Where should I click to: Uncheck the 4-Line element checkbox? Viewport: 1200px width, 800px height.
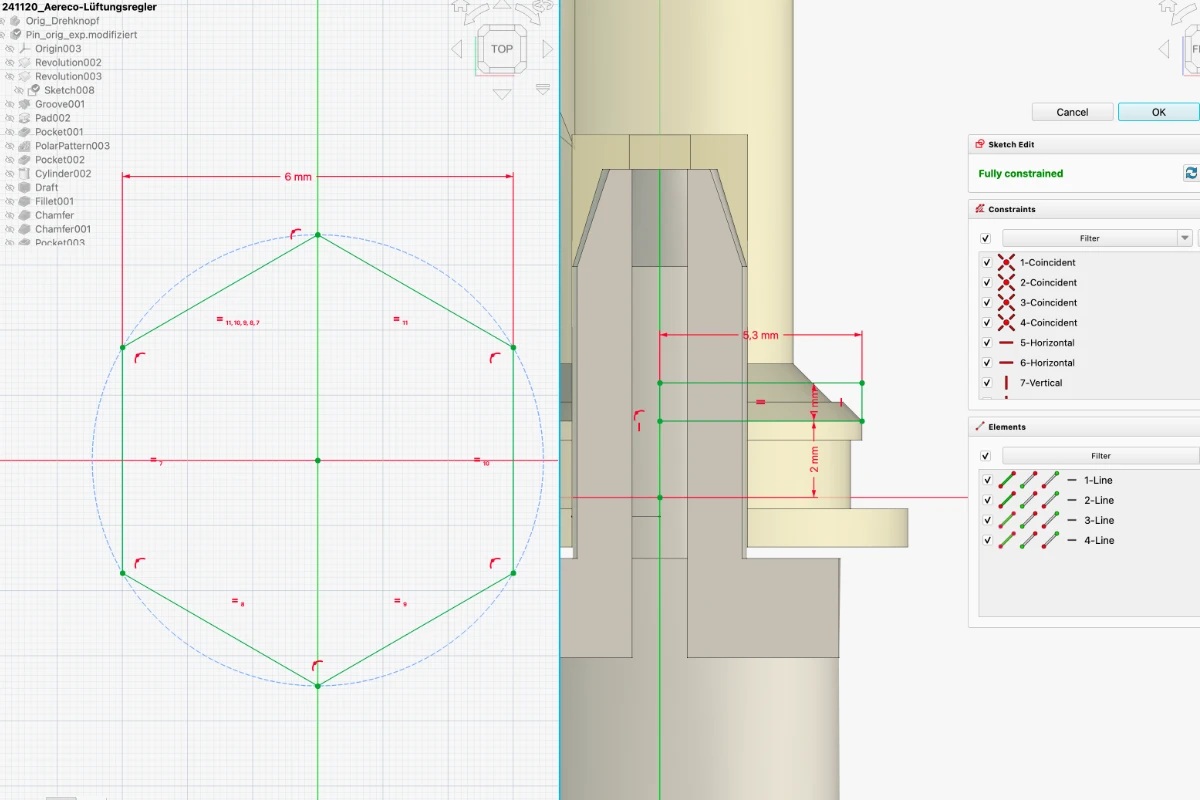[987, 540]
